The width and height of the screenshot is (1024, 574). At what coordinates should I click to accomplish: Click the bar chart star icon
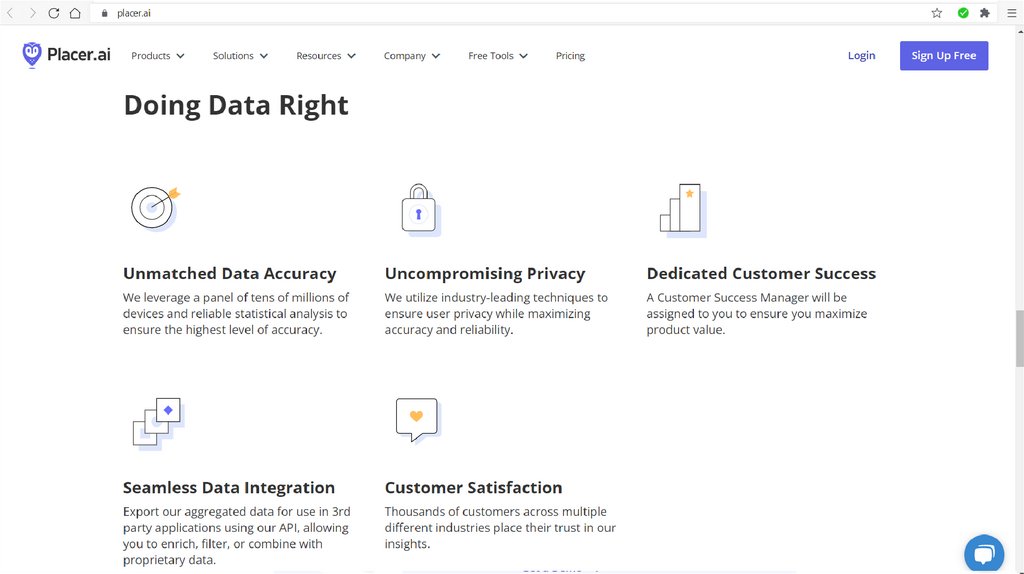682,208
